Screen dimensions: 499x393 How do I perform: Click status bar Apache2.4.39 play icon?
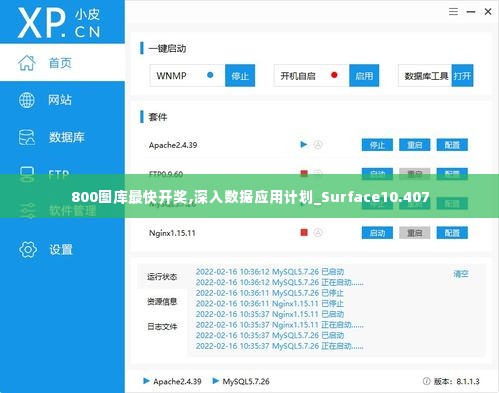tap(146, 381)
